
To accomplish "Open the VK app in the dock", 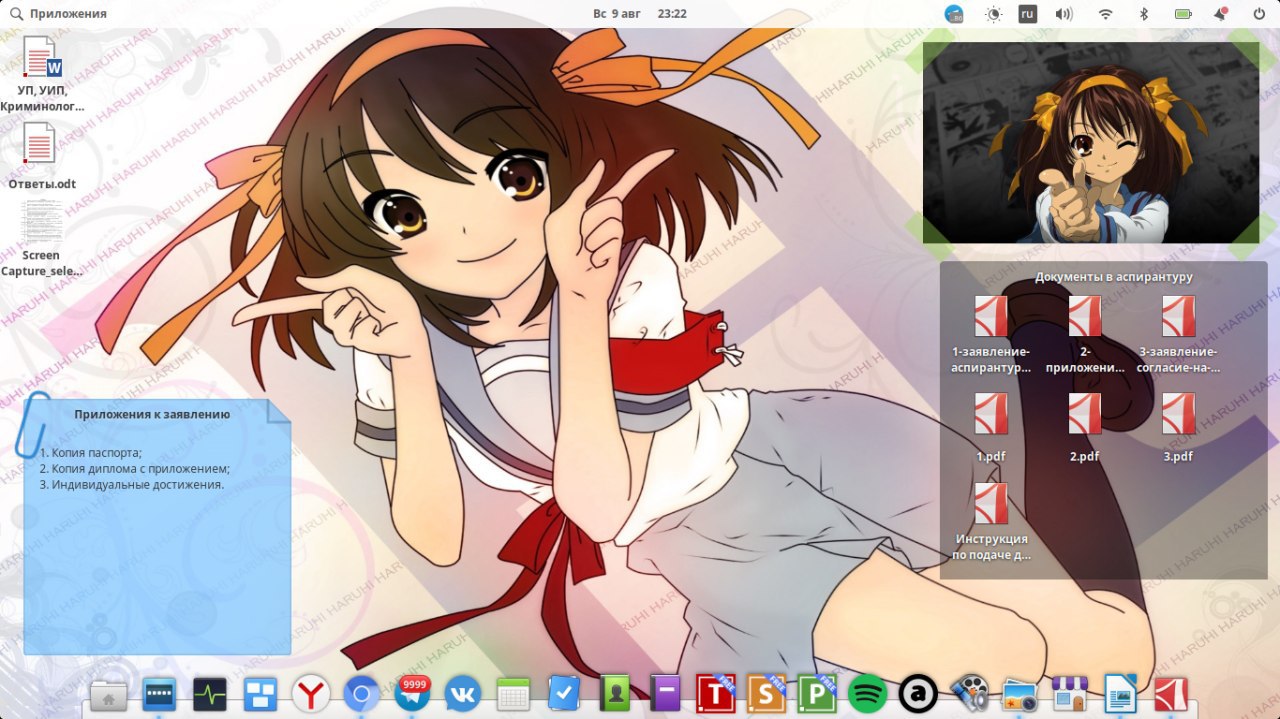I will [x=463, y=694].
